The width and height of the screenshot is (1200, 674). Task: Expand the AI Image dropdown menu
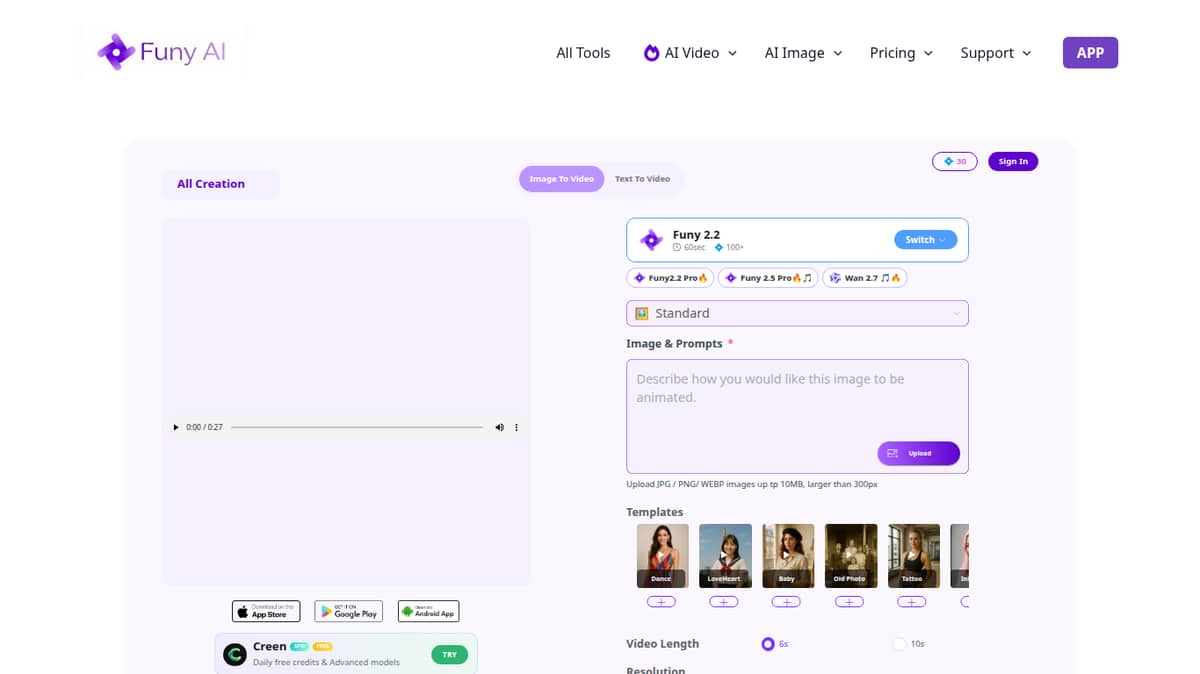tap(803, 53)
